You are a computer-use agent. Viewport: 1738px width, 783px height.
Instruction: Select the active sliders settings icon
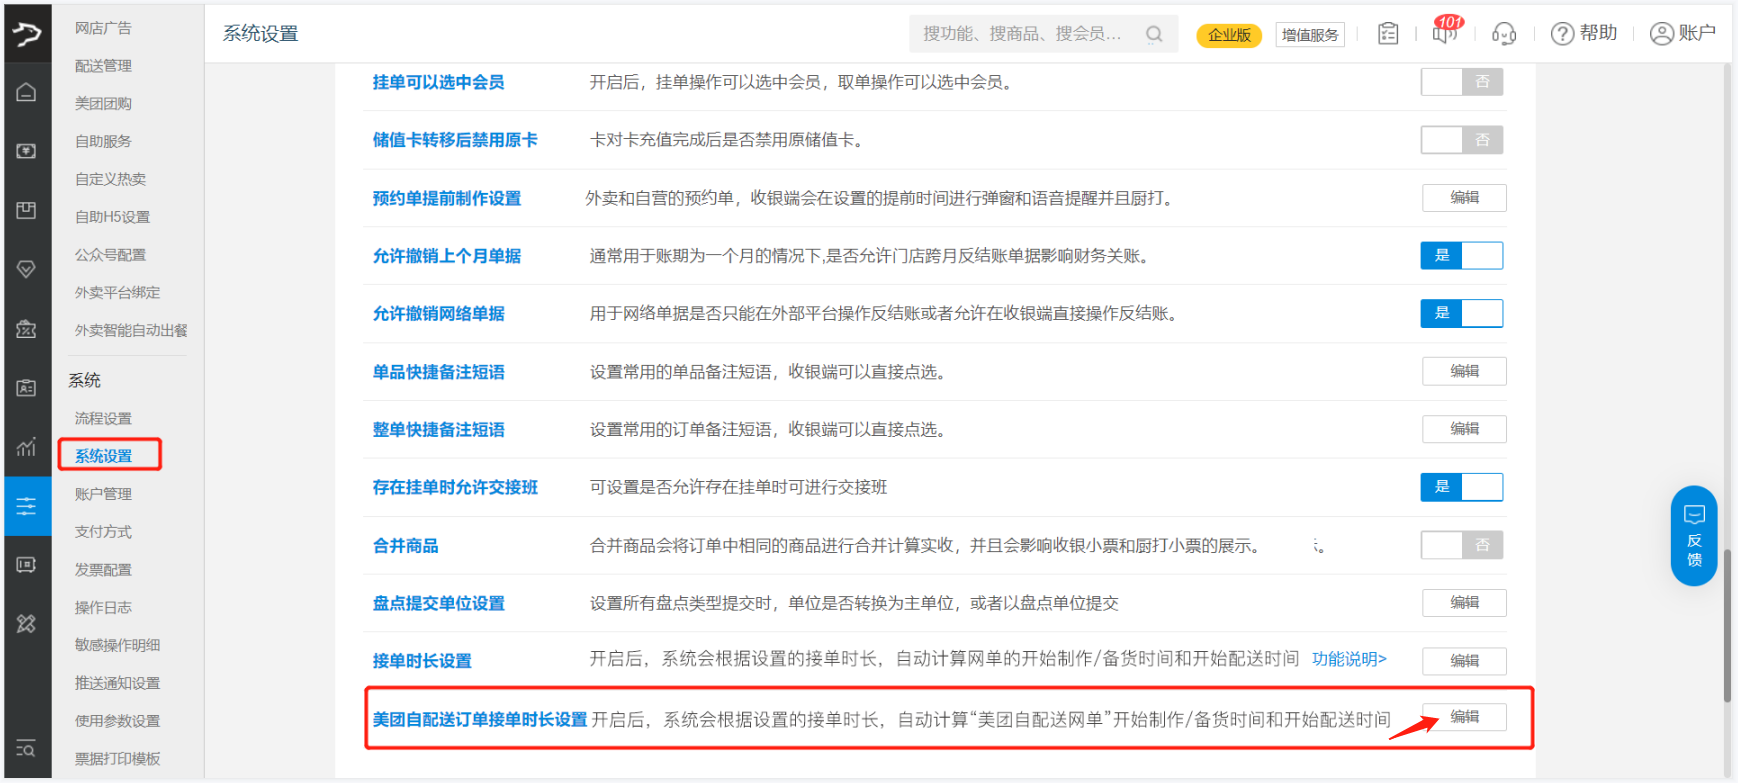click(27, 506)
